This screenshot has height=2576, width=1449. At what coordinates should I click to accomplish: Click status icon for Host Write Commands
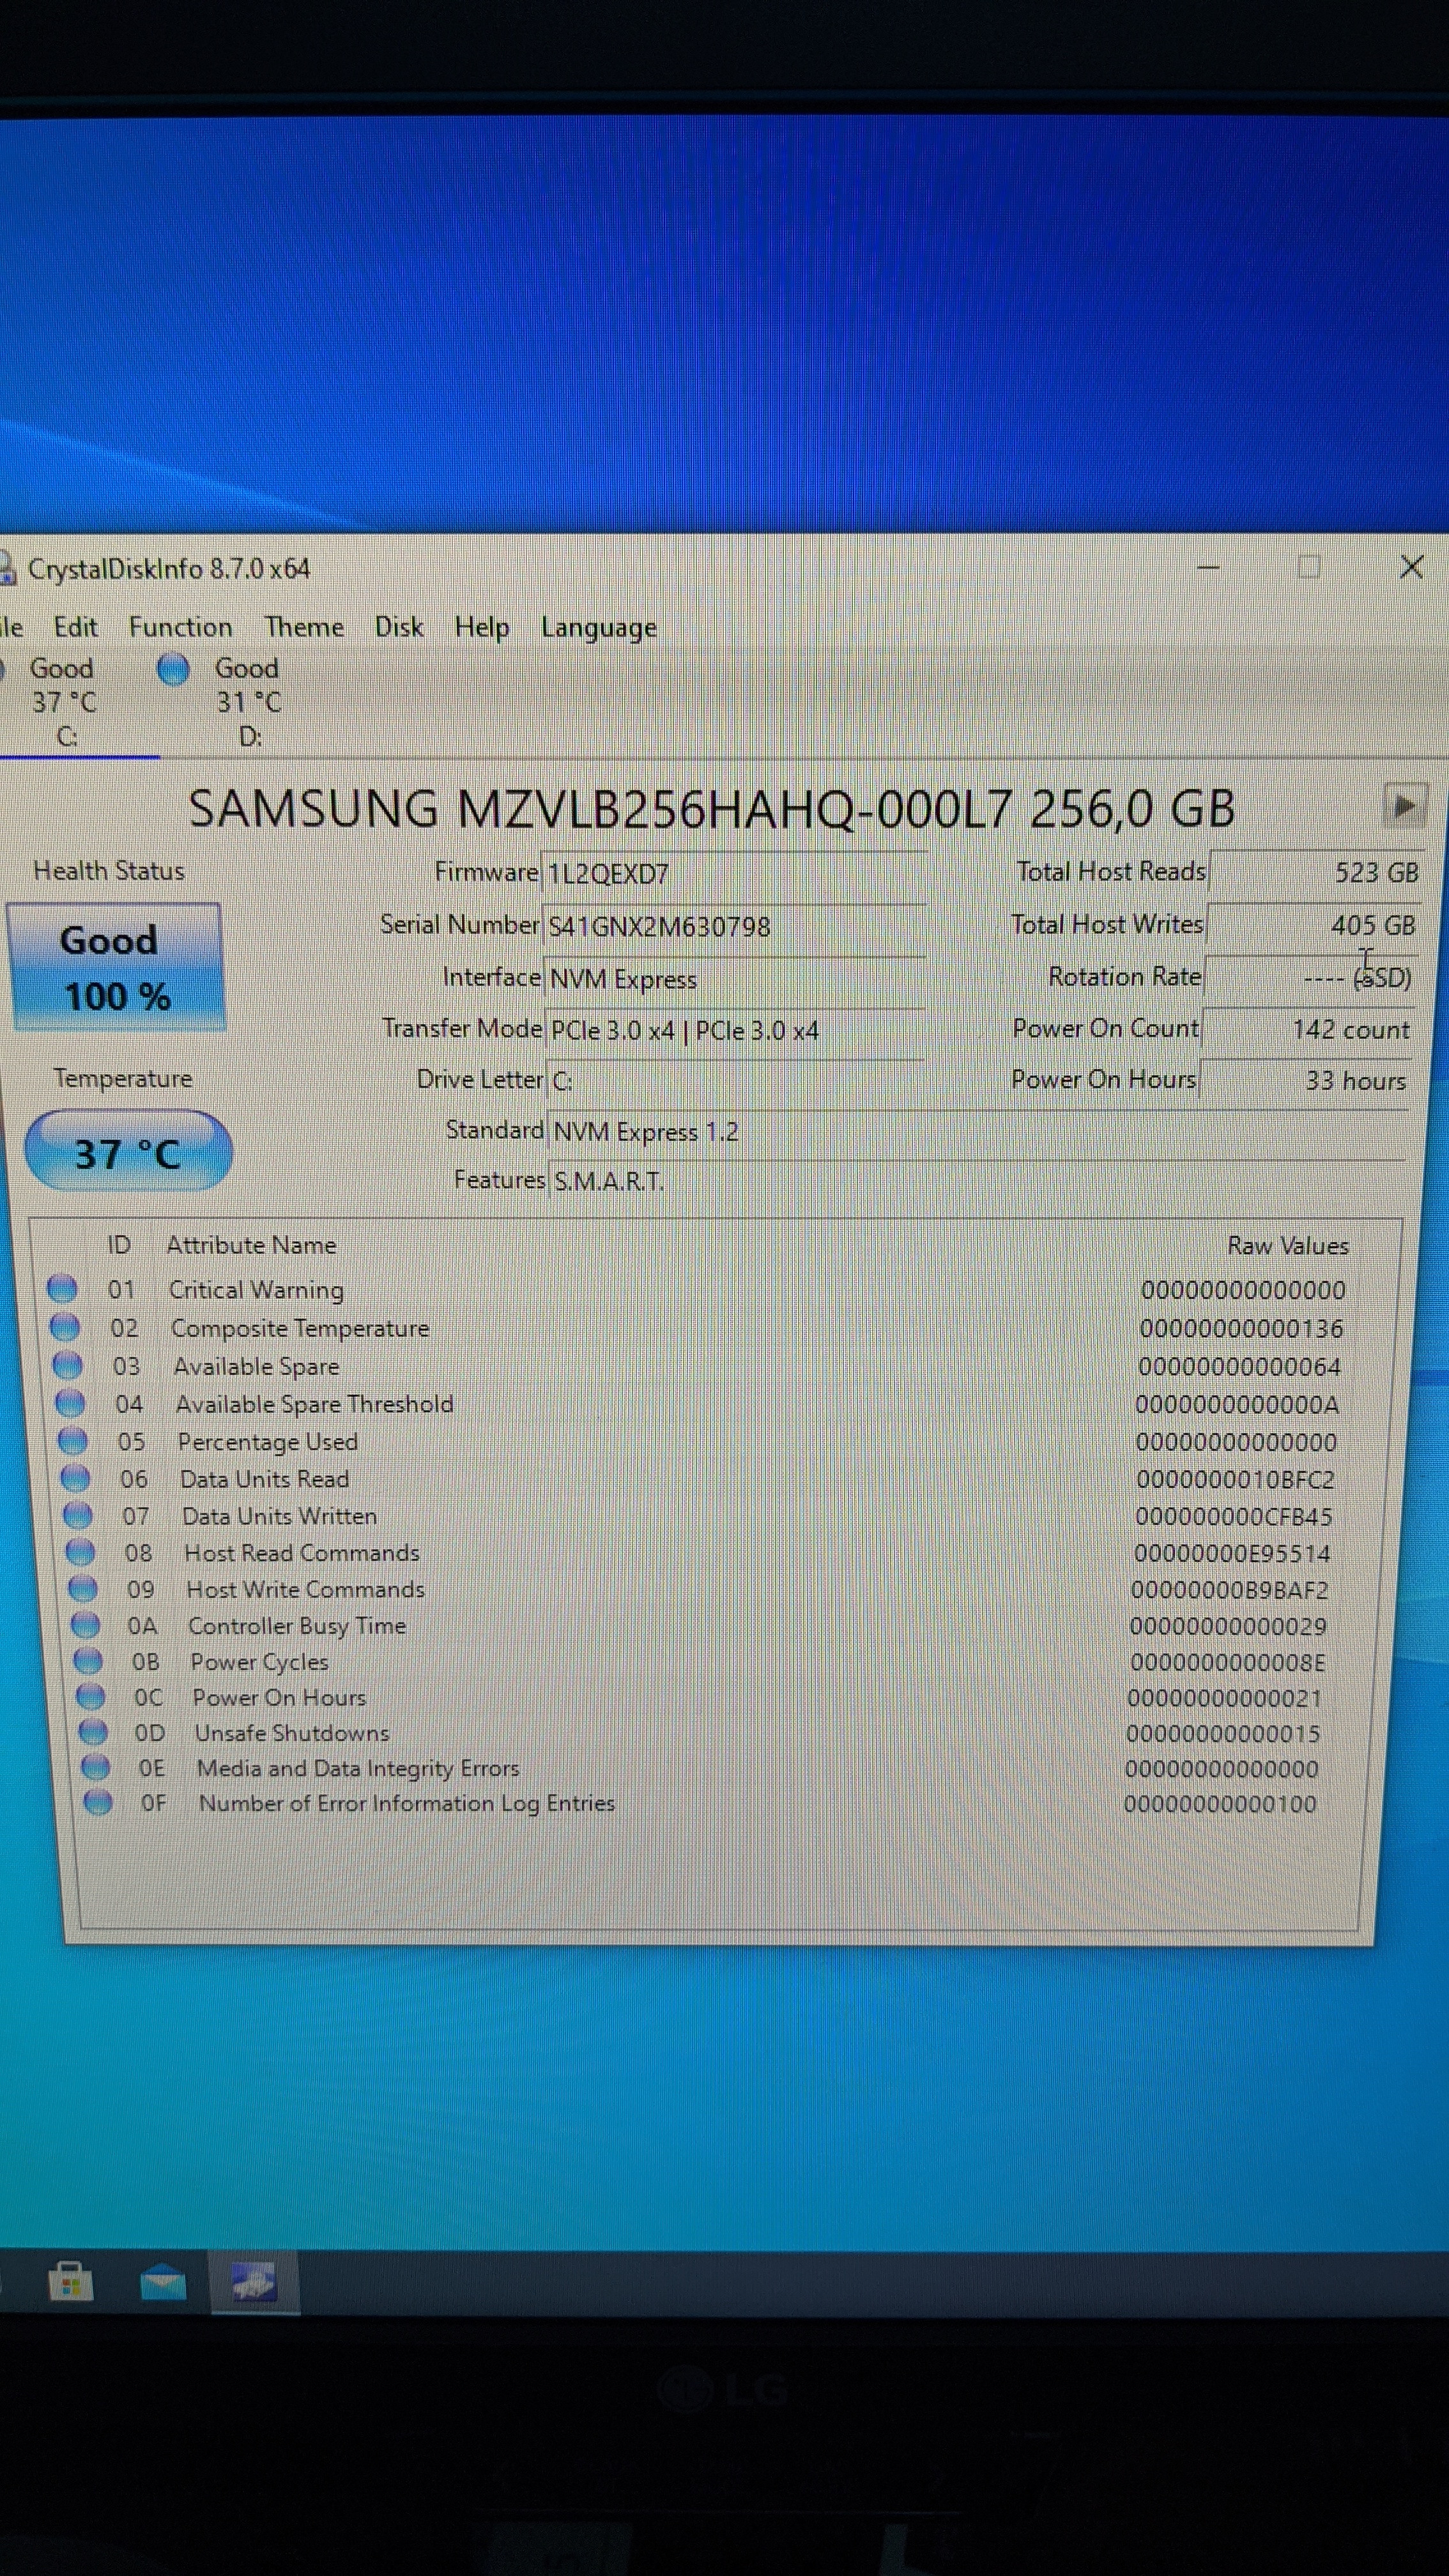pyautogui.click(x=83, y=1589)
